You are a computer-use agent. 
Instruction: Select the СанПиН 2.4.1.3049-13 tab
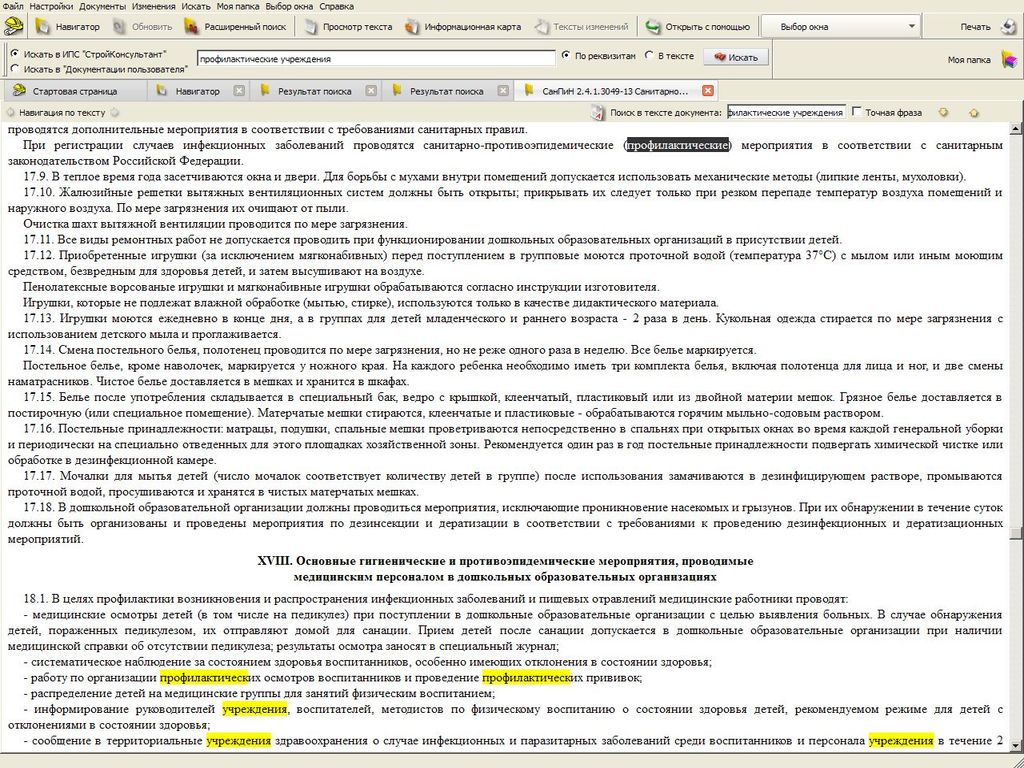615,91
